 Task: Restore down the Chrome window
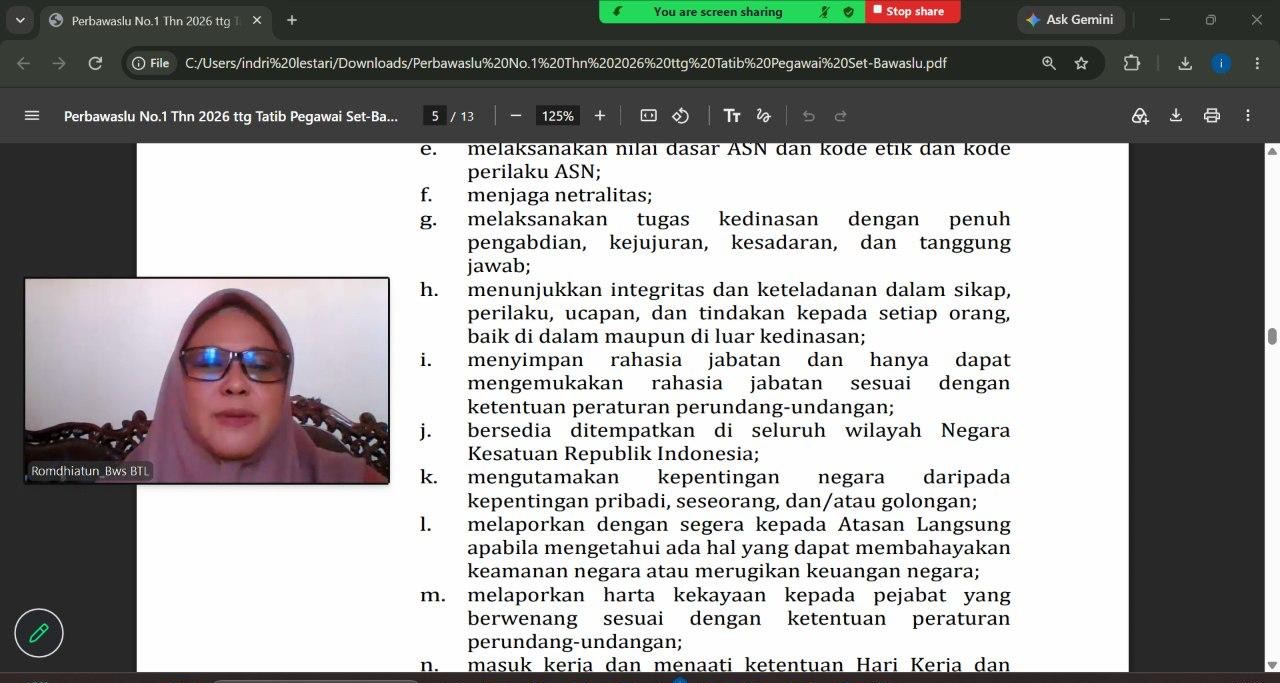[x=1211, y=20]
